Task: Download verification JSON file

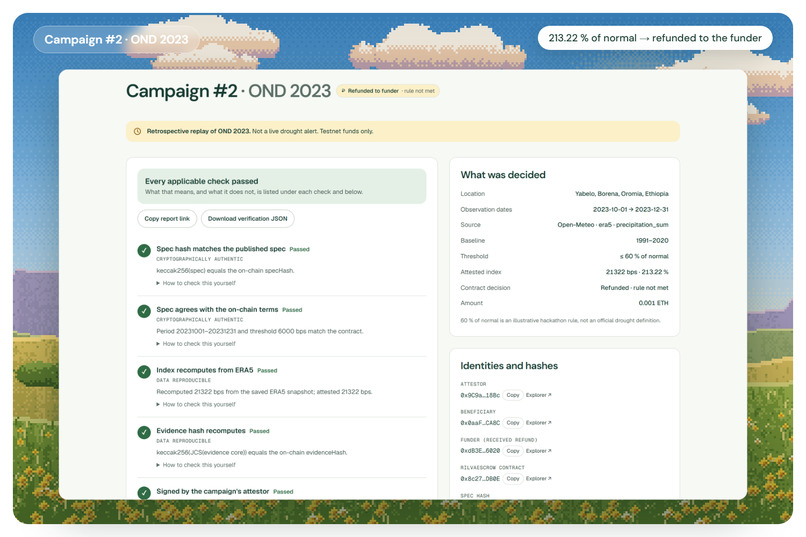Action: [x=247, y=218]
